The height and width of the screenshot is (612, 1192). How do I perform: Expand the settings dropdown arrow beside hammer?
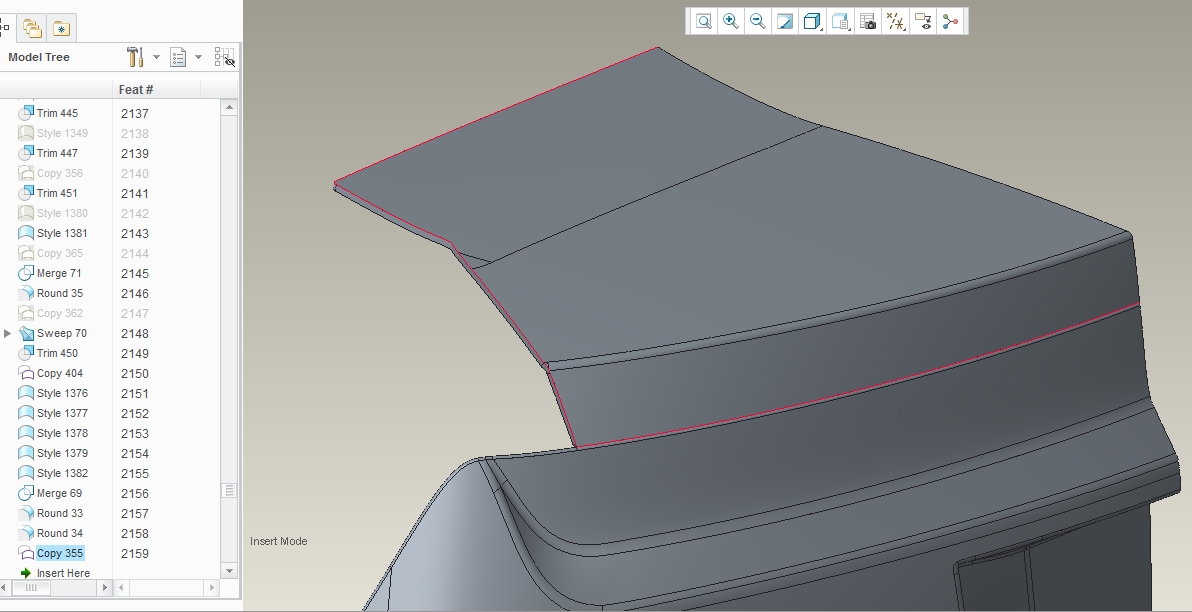coord(156,57)
